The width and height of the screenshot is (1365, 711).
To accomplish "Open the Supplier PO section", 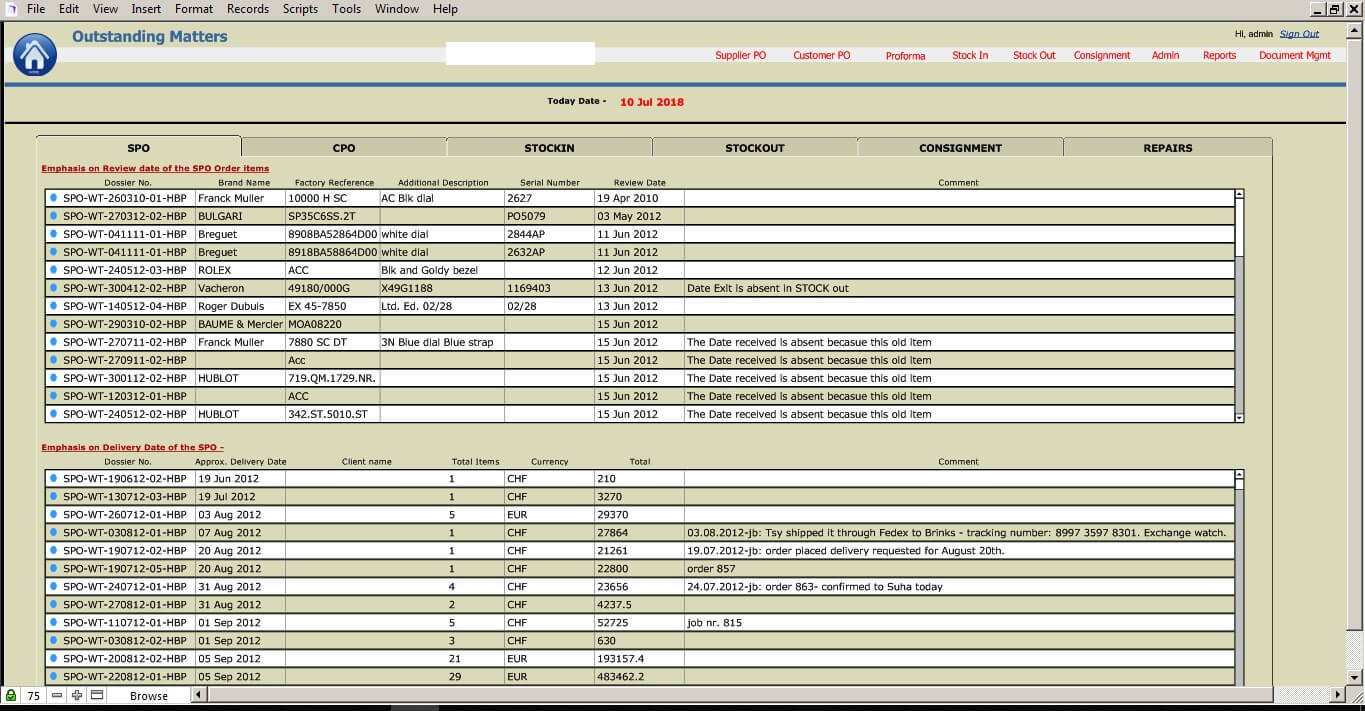I will pyautogui.click(x=740, y=56).
